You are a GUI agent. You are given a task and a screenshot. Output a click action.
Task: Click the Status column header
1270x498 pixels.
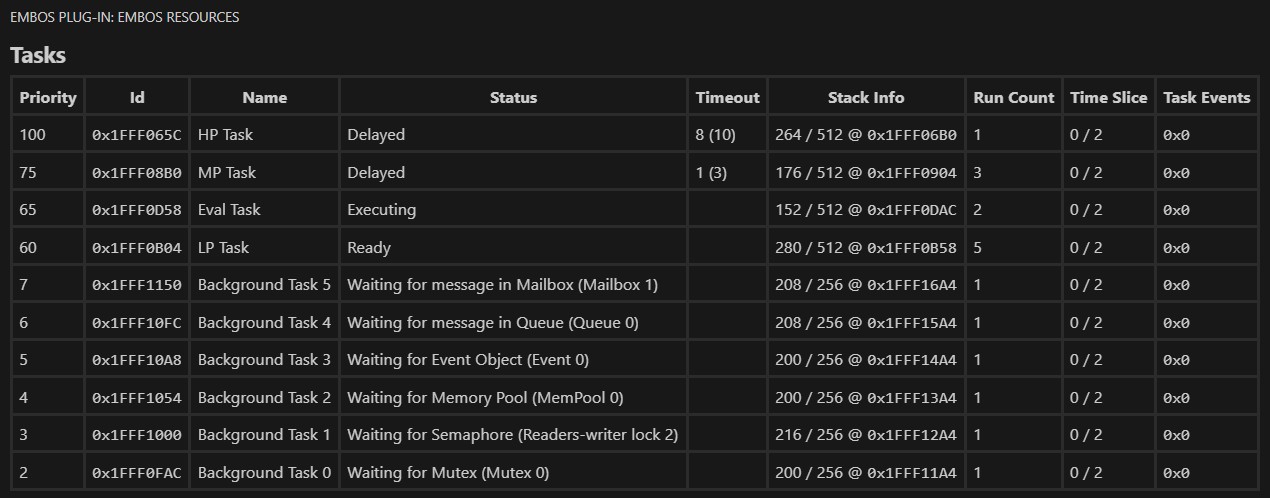pos(513,97)
